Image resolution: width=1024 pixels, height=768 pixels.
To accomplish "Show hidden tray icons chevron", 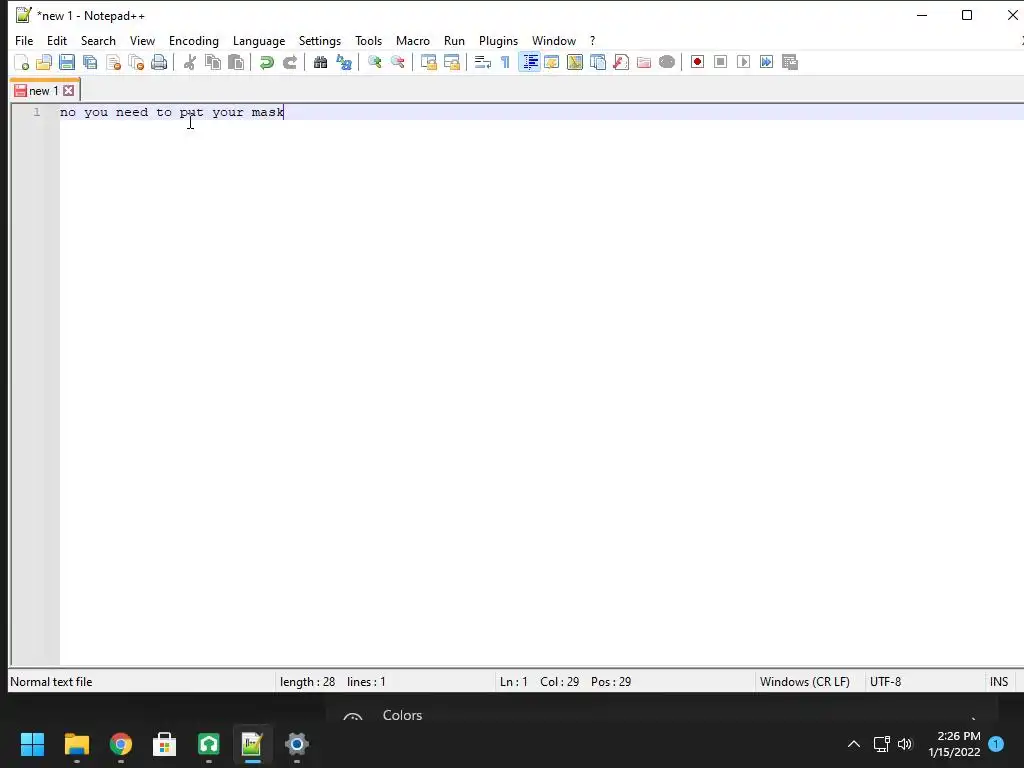I will (854, 744).
